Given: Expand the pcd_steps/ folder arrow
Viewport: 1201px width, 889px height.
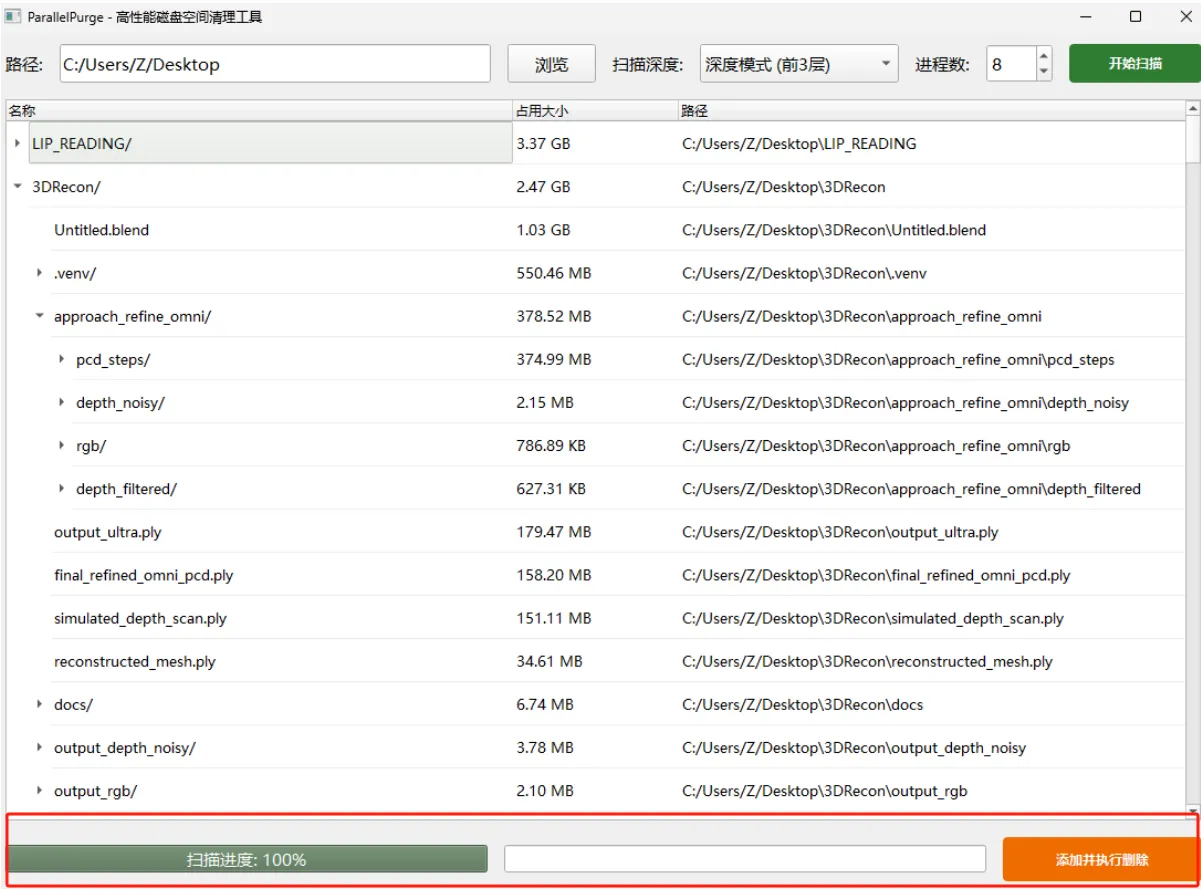Looking at the screenshot, I should [61, 358].
